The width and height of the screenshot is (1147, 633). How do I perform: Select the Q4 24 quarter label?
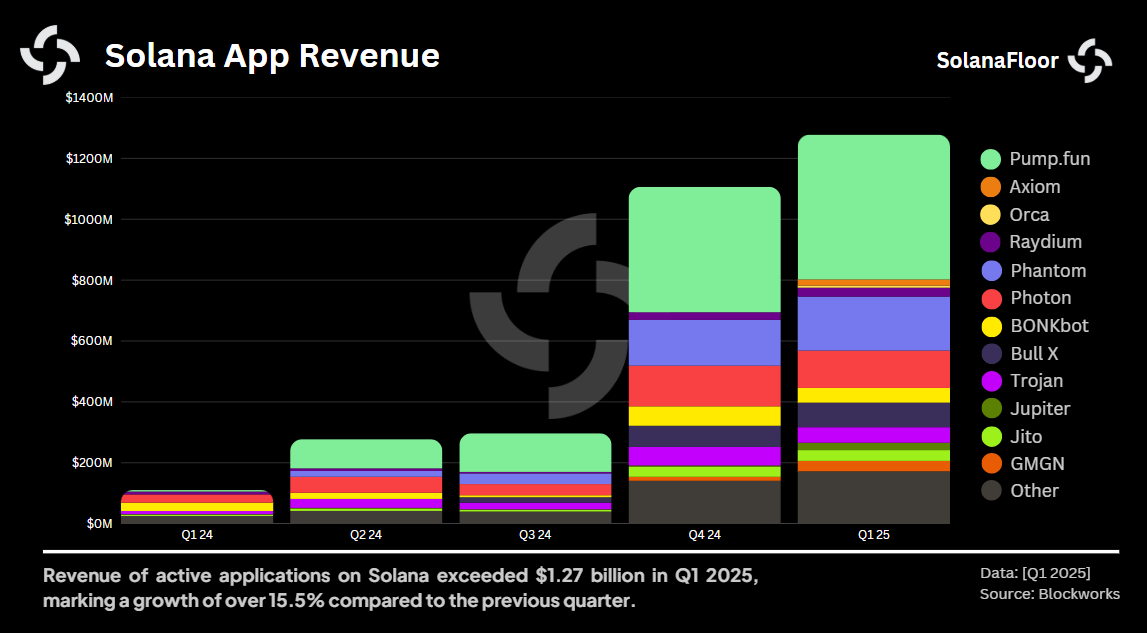[703, 535]
